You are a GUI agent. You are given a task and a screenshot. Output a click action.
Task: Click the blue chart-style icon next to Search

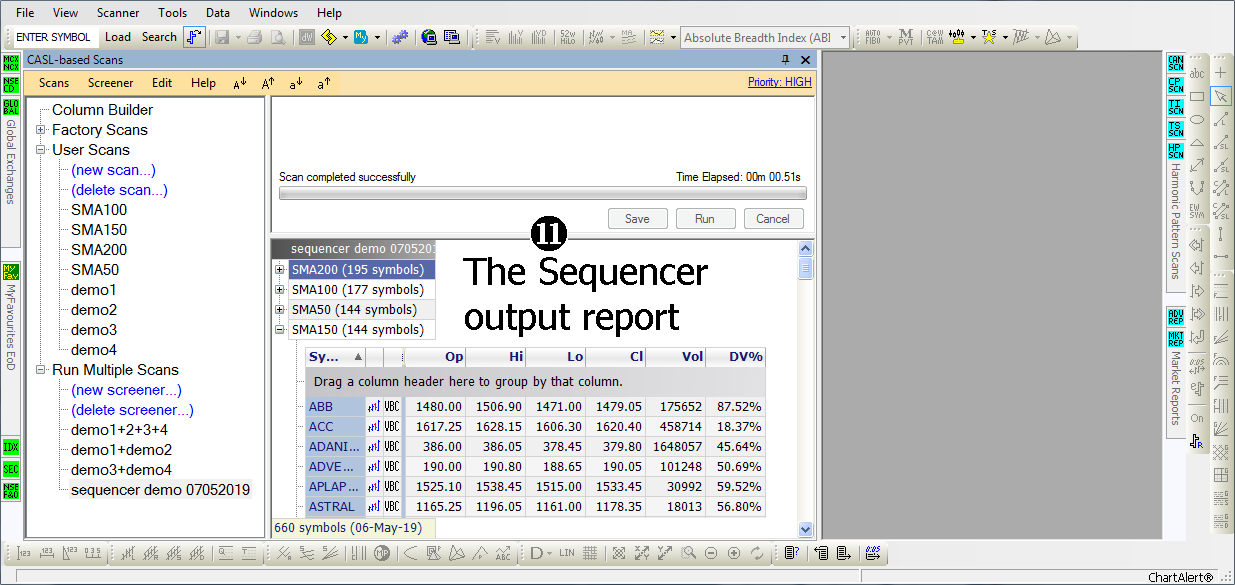194,38
